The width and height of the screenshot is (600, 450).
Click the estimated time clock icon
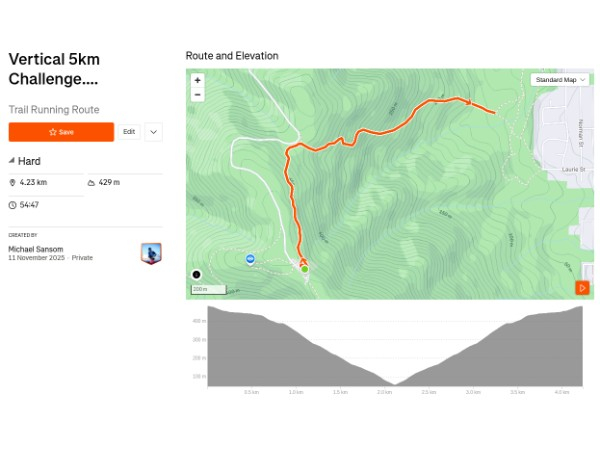(13, 205)
